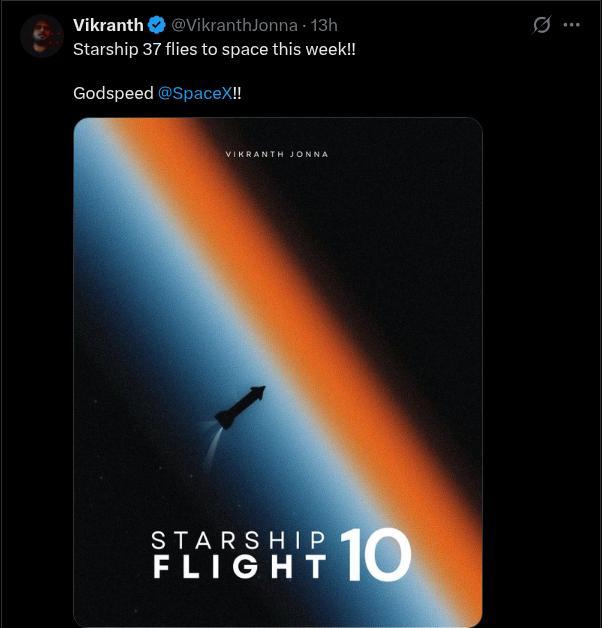The image size is (602, 628).
Task: Click the large 10 numeral on poster
Action: click(x=376, y=555)
